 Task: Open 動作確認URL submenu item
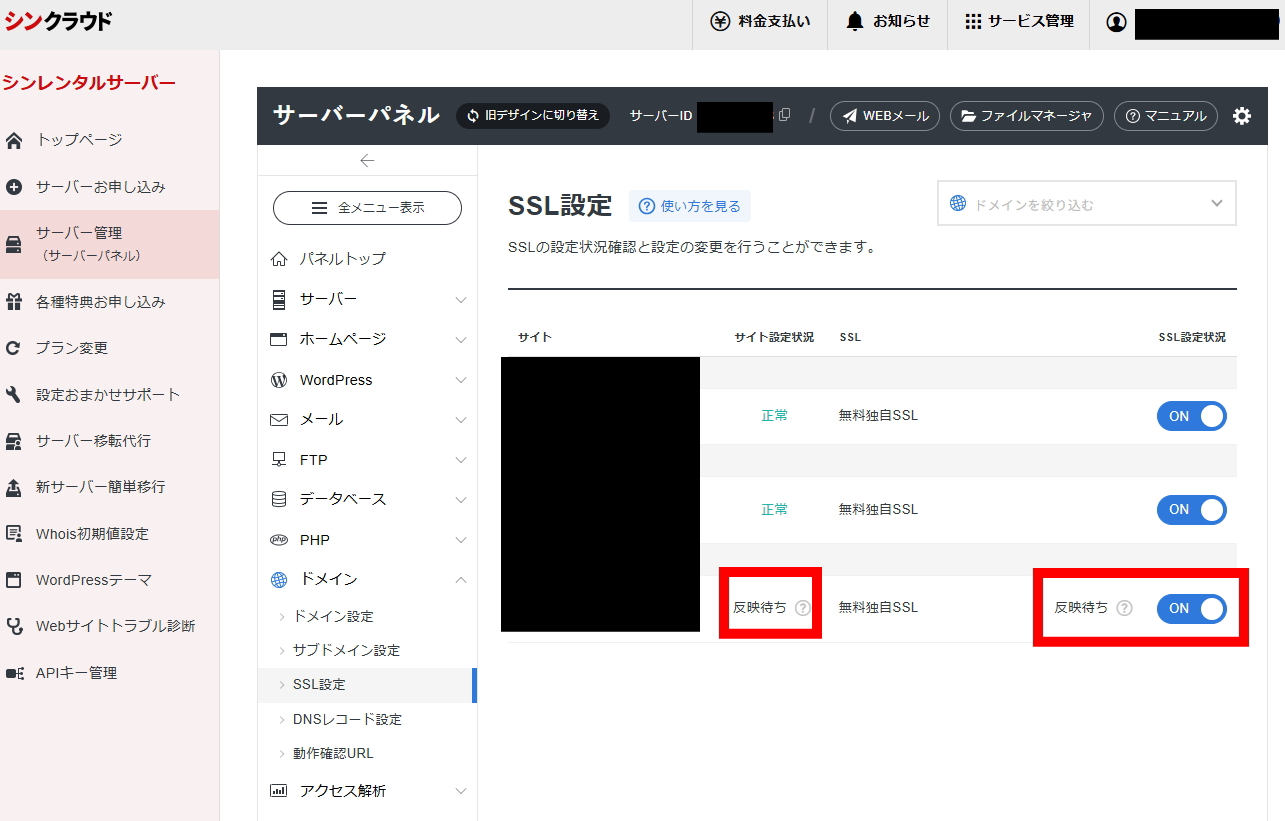(333, 754)
